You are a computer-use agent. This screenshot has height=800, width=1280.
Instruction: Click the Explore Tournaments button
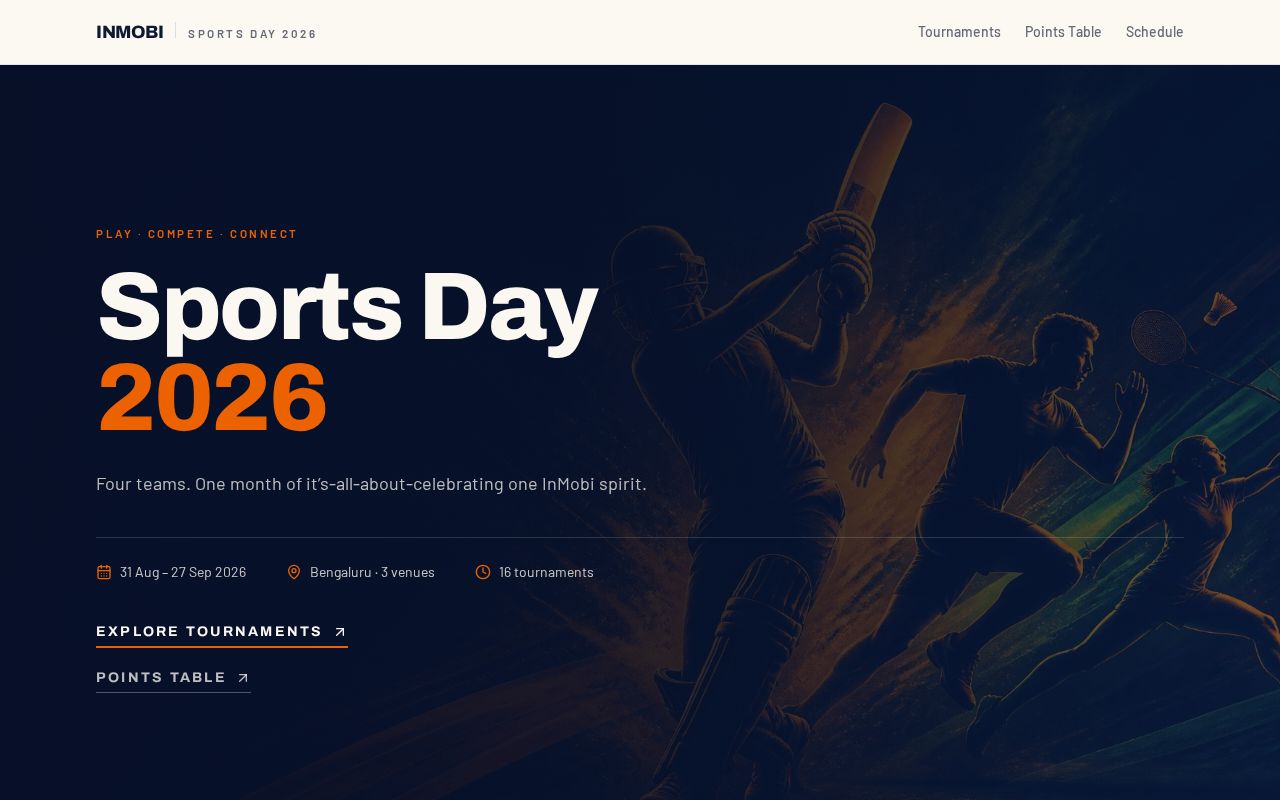tap(222, 632)
